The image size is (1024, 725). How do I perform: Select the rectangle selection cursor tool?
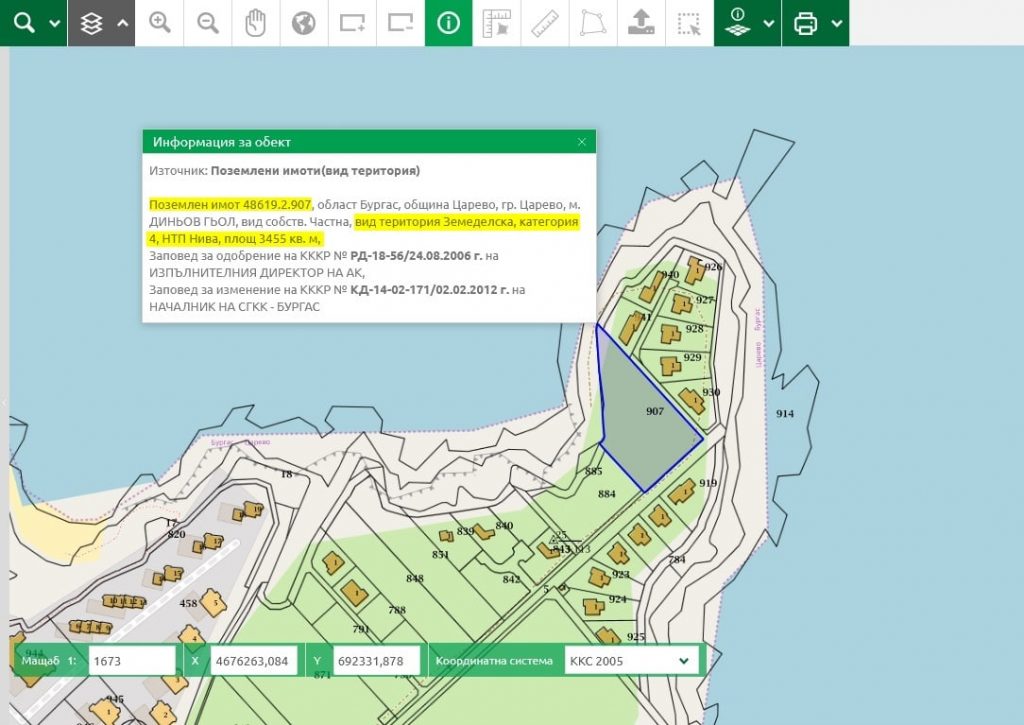[688, 23]
